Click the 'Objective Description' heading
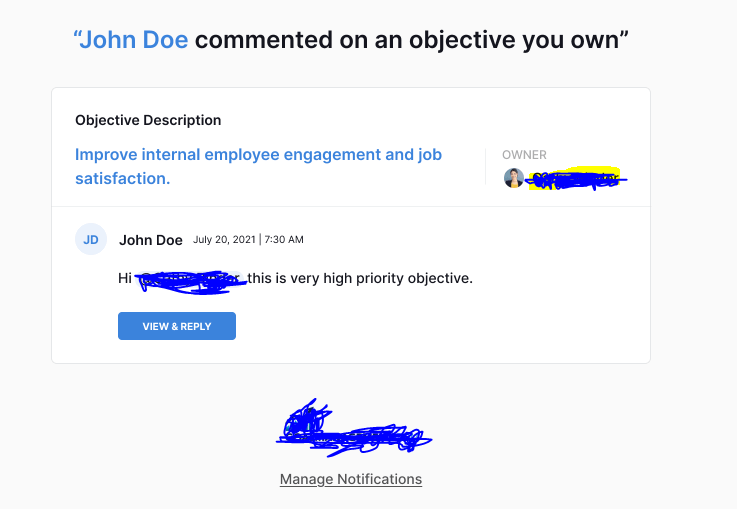 pyautogui.click(x=148, y=120)
